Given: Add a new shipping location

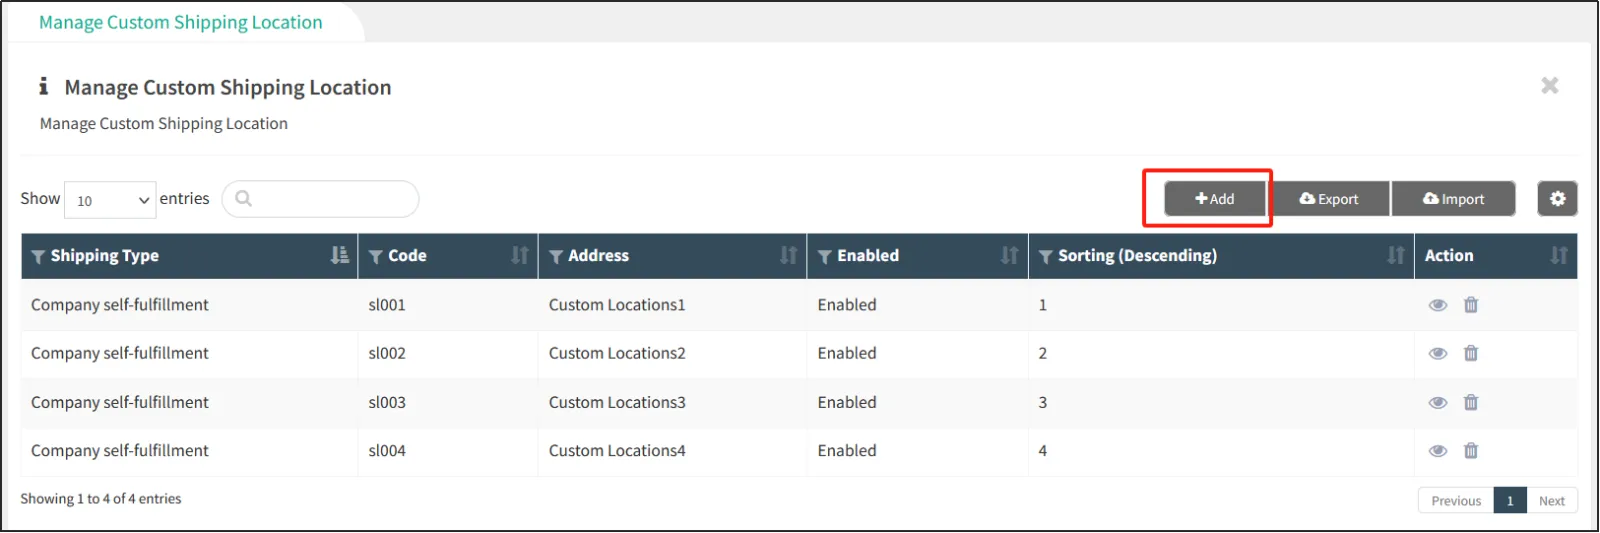Looking at the screenshot, I should tap(1215, 199).
